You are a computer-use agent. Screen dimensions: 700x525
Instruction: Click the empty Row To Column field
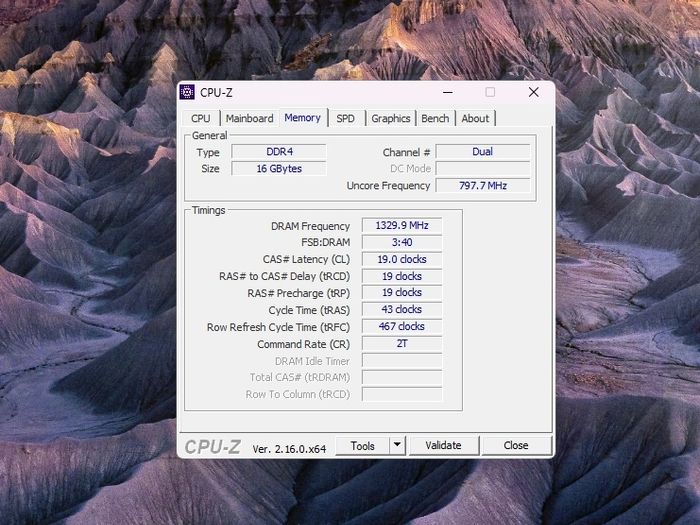[402, 394]
